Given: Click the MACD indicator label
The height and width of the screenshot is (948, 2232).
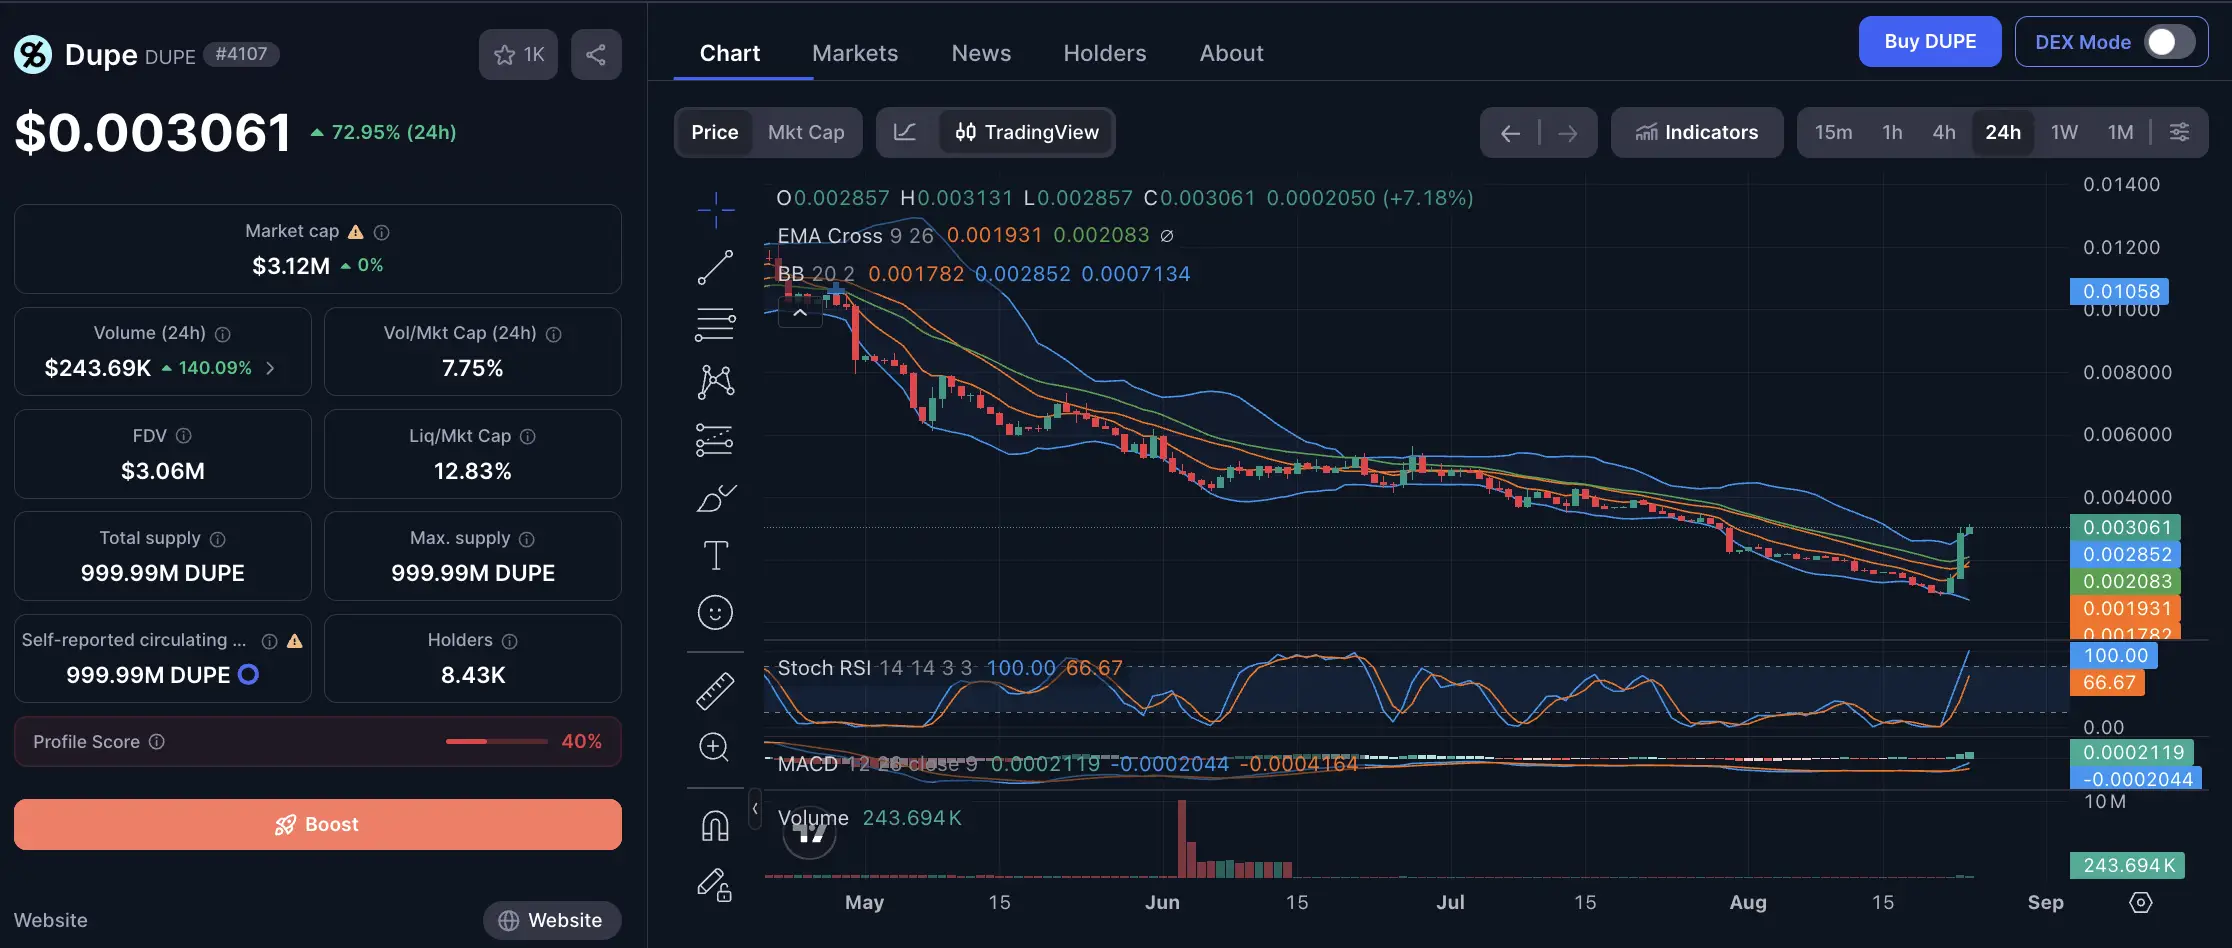Looking at the screenshot, I should [808, 764].
